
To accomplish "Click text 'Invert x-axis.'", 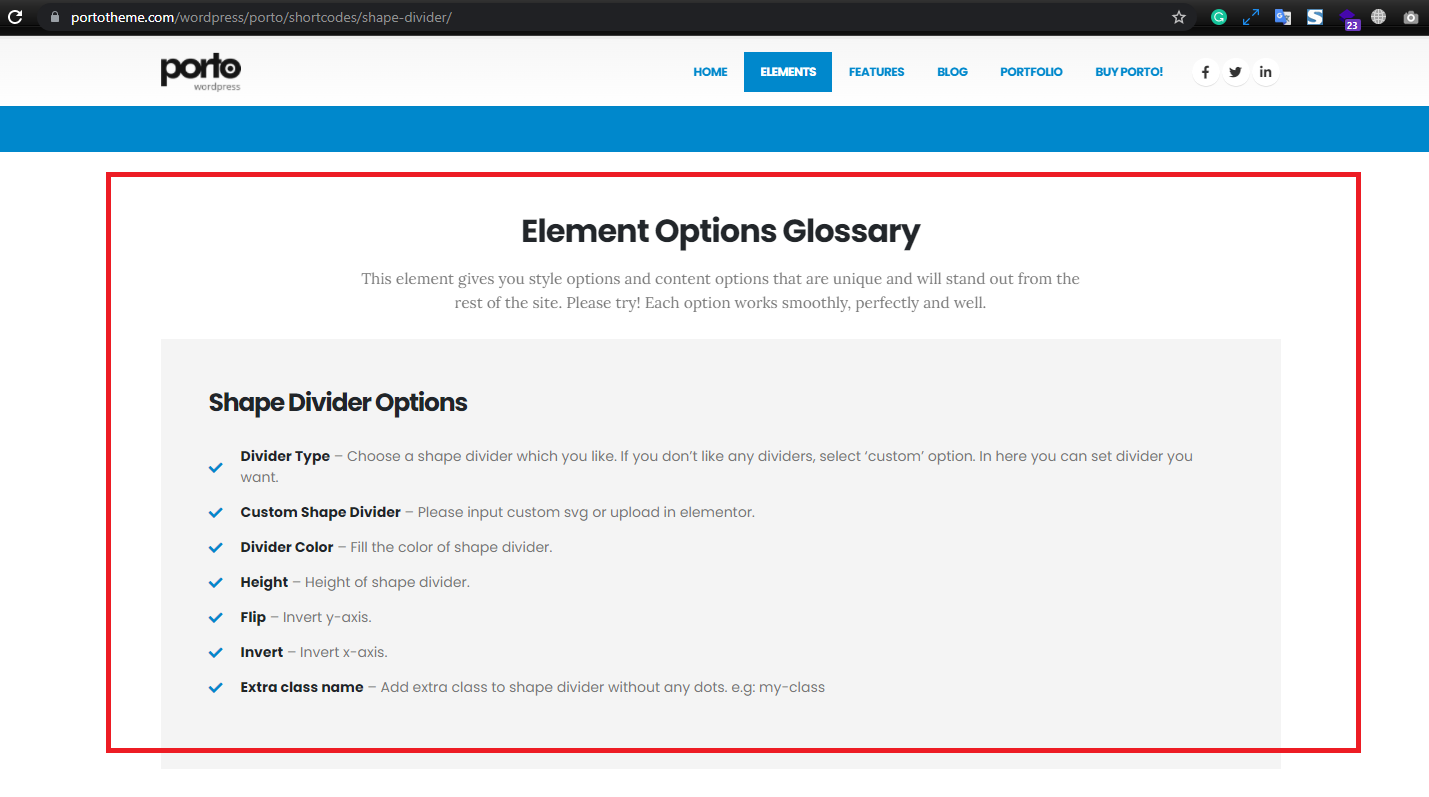I will [344, 652].
